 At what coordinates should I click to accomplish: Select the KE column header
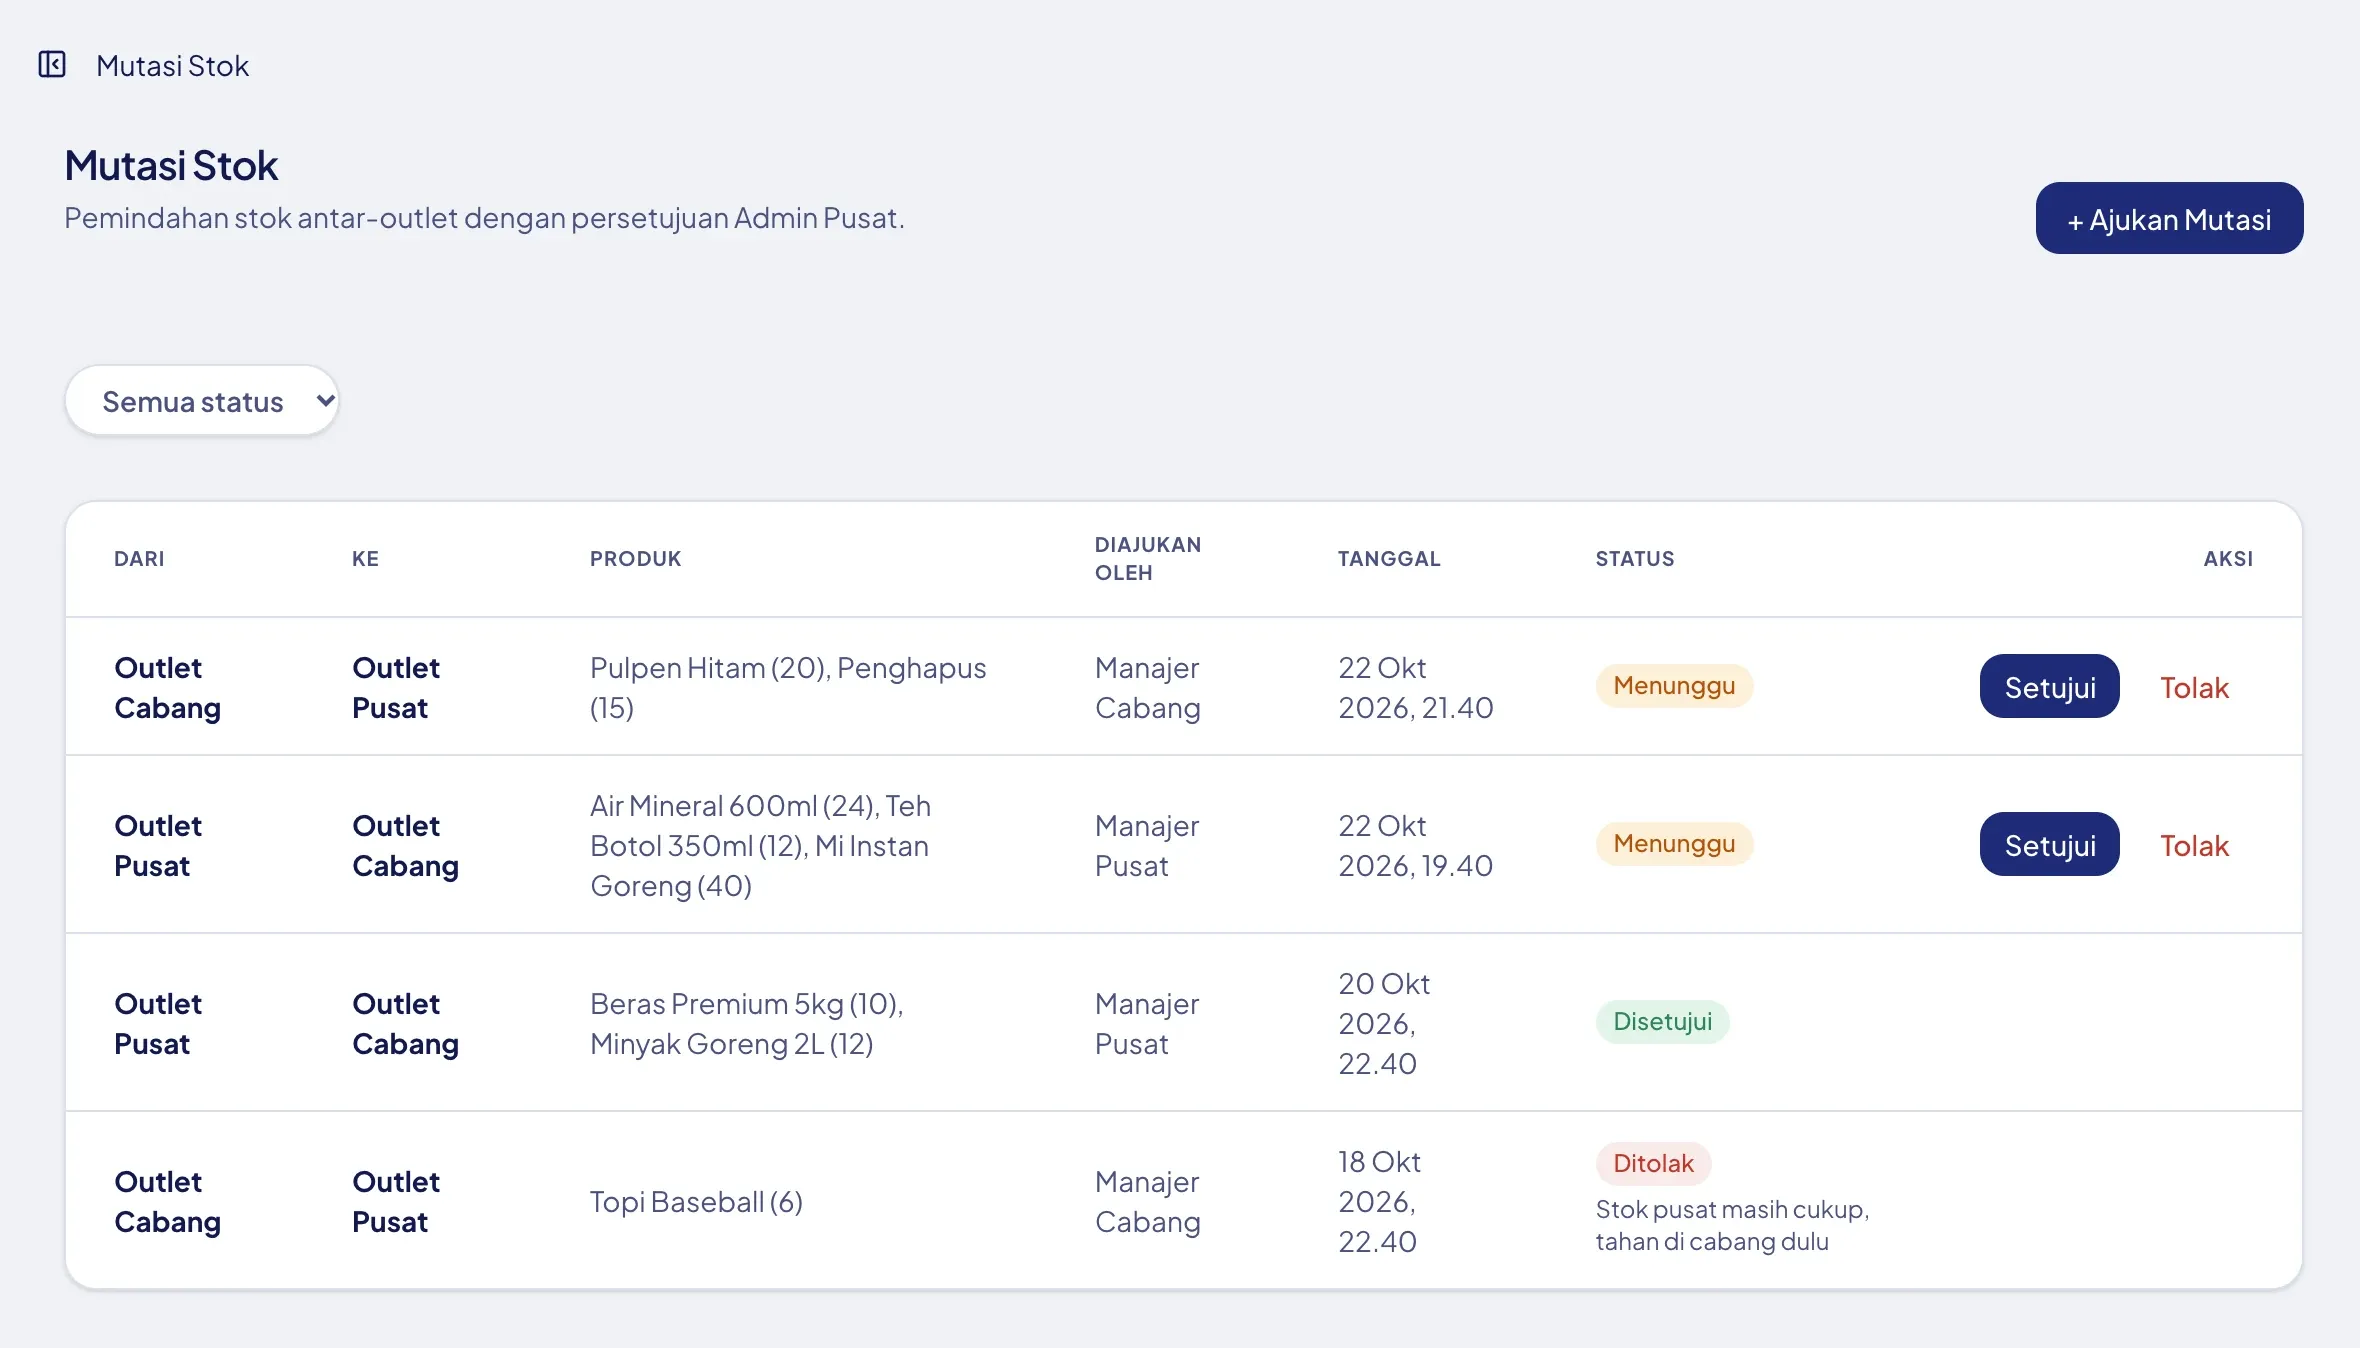click(x=365, y=559)
